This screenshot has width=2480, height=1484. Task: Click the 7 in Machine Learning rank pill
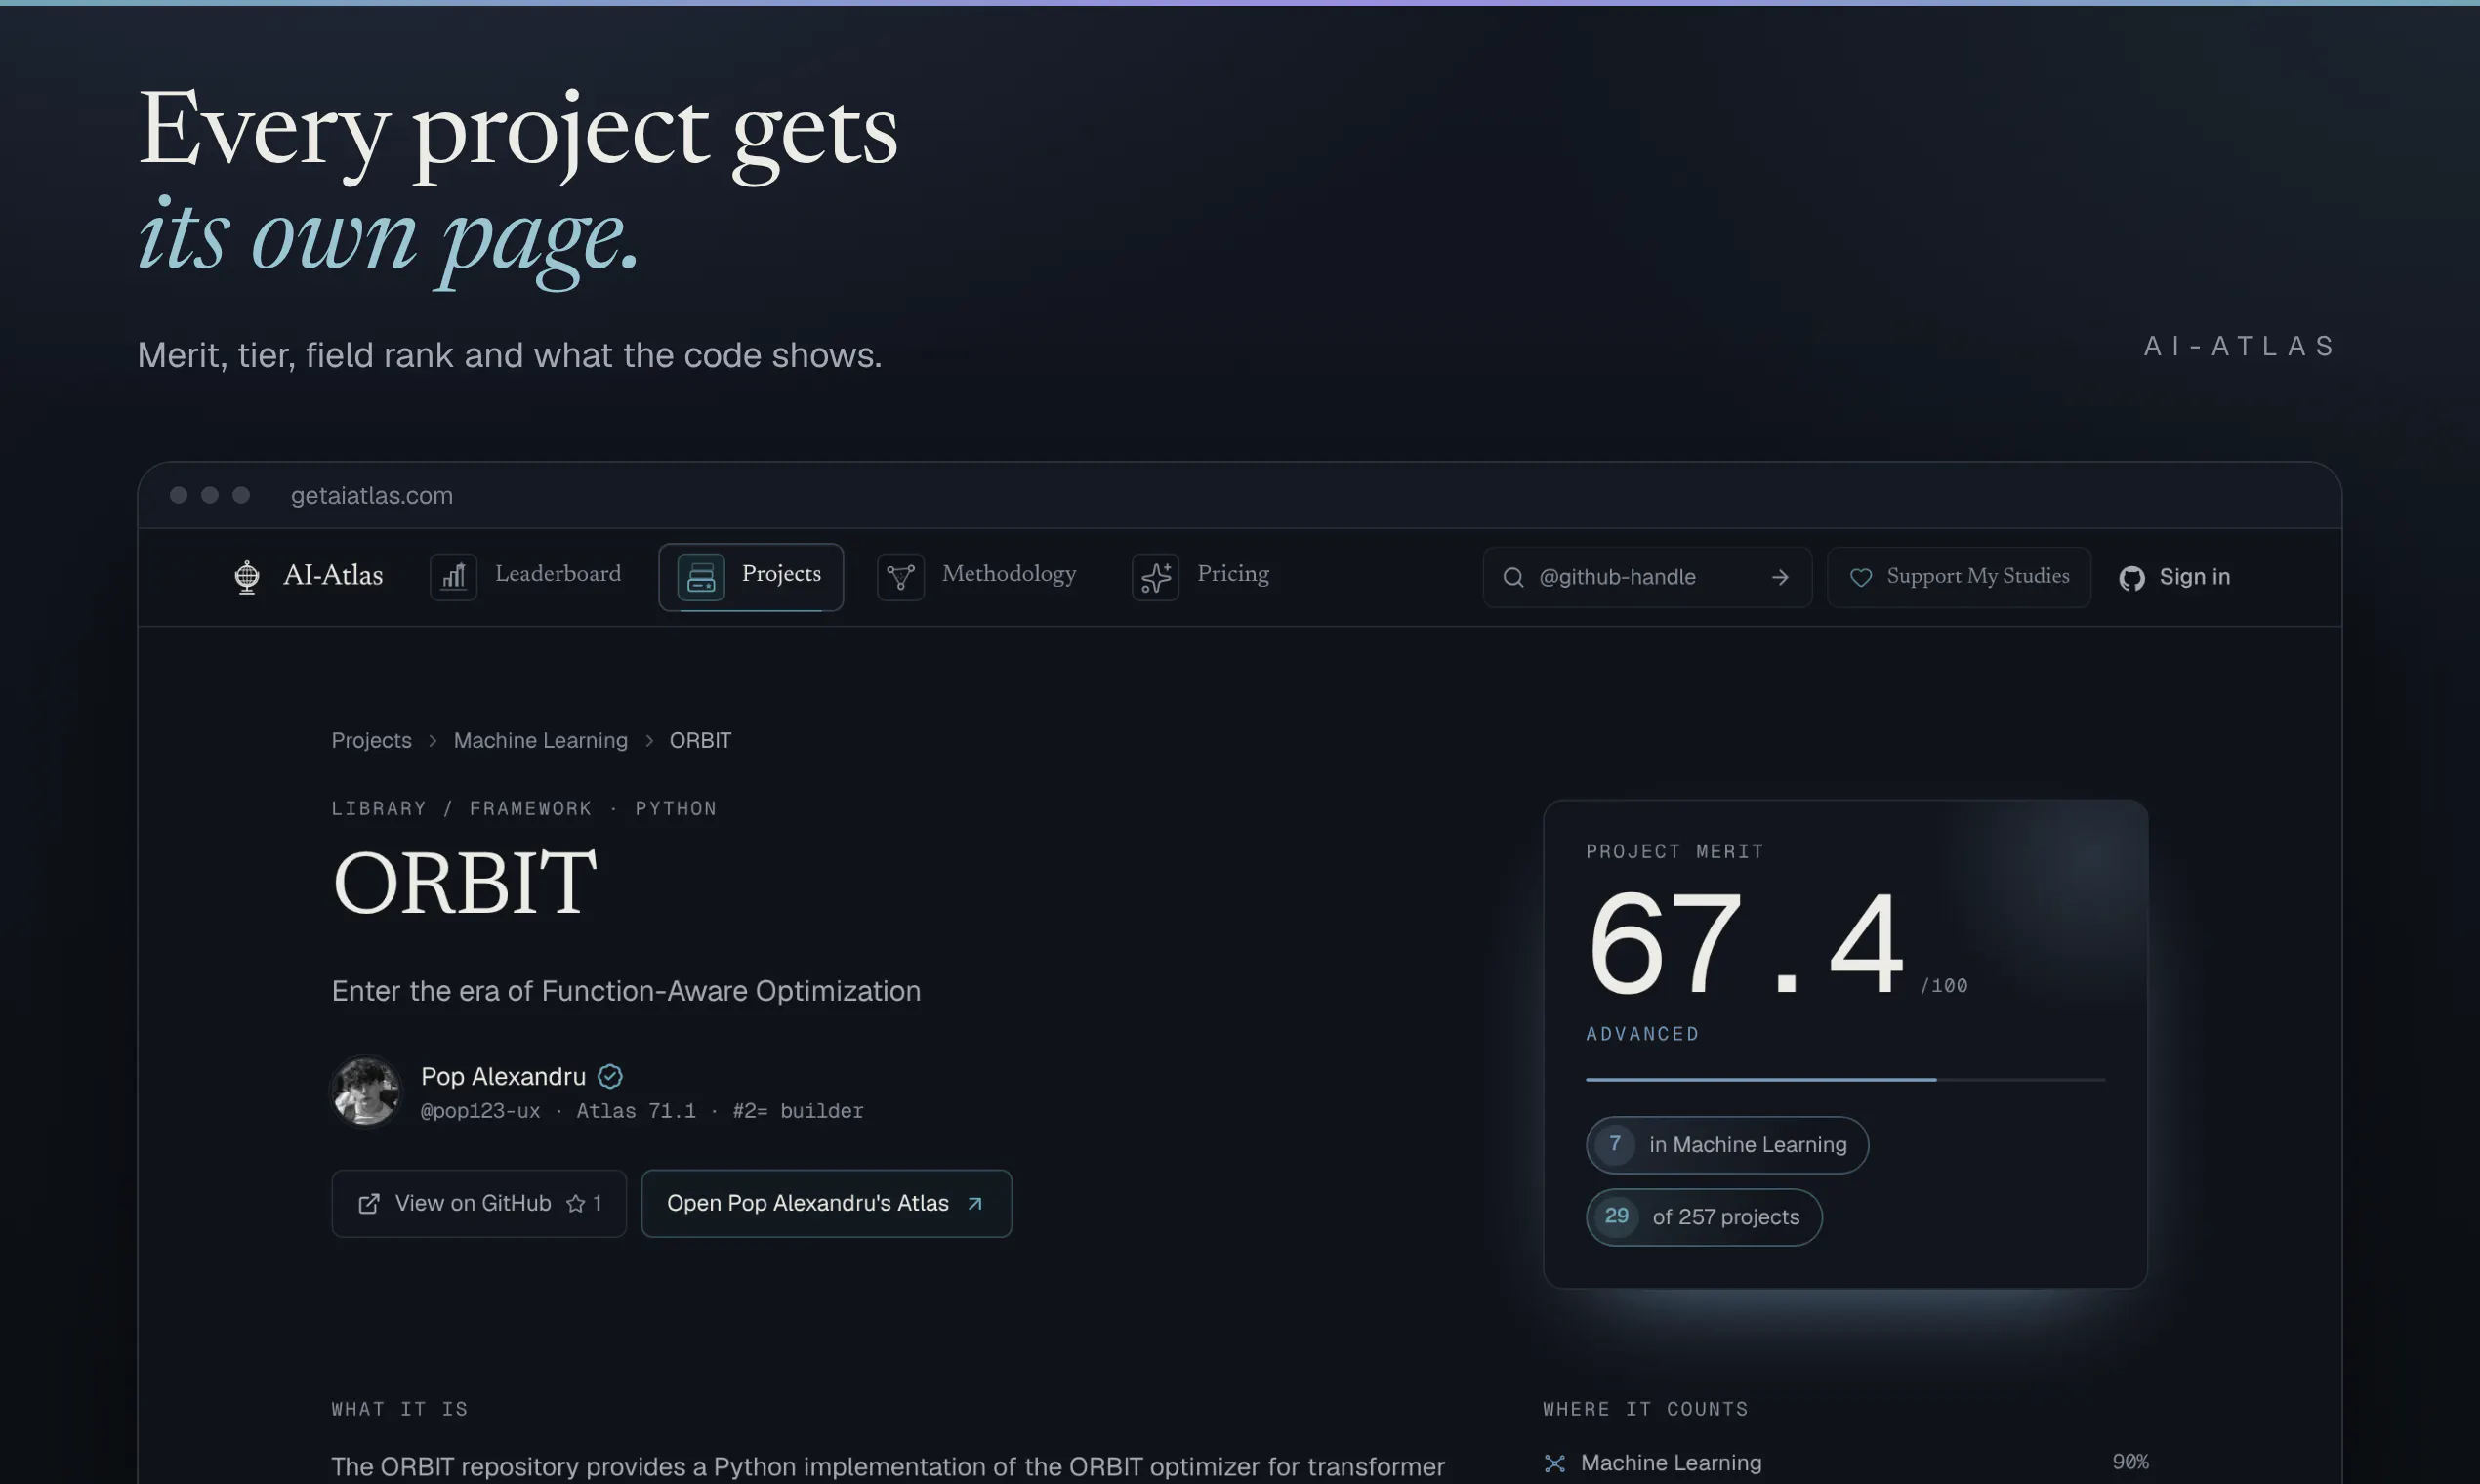point(1727,1145)
